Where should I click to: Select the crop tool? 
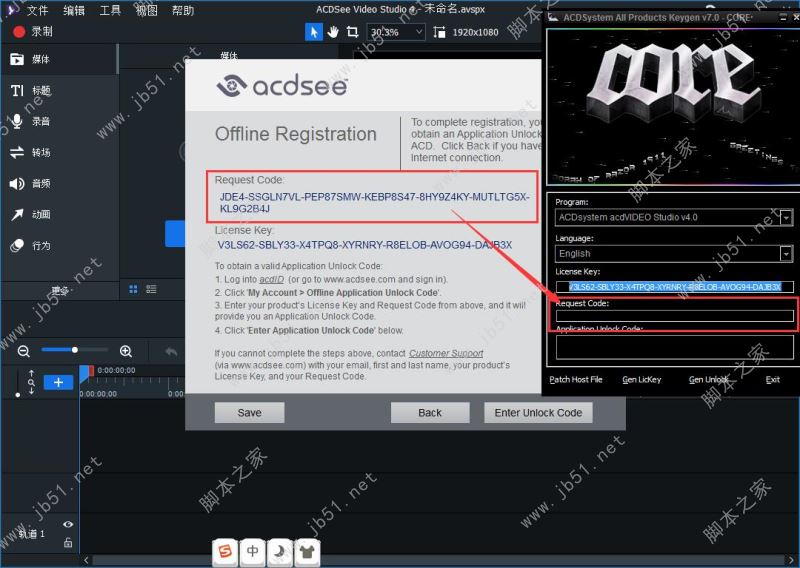(x=352, y=32)
